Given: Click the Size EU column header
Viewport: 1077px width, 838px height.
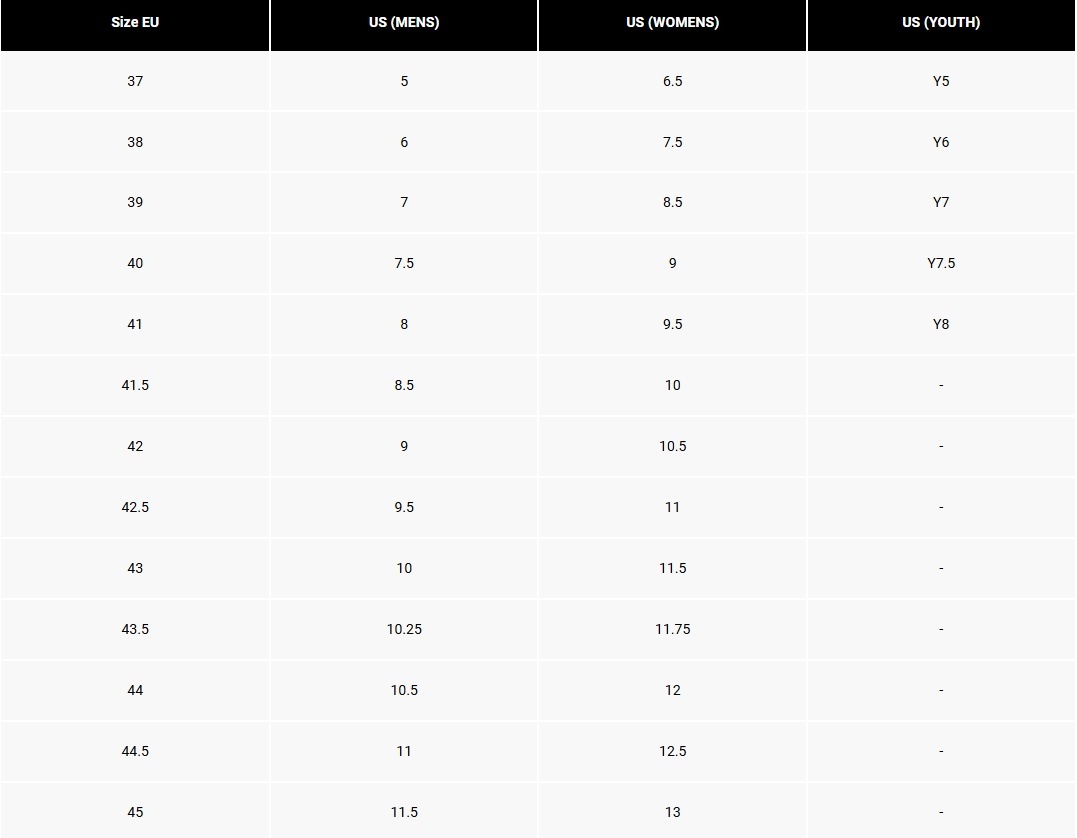Looking at the screenshot, I should [135, 22].
